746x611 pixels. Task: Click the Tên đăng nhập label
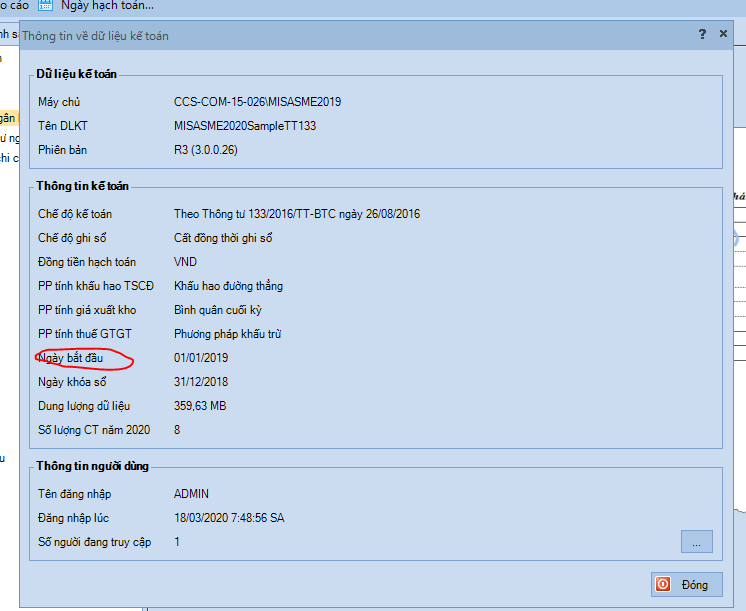(75, 494)
